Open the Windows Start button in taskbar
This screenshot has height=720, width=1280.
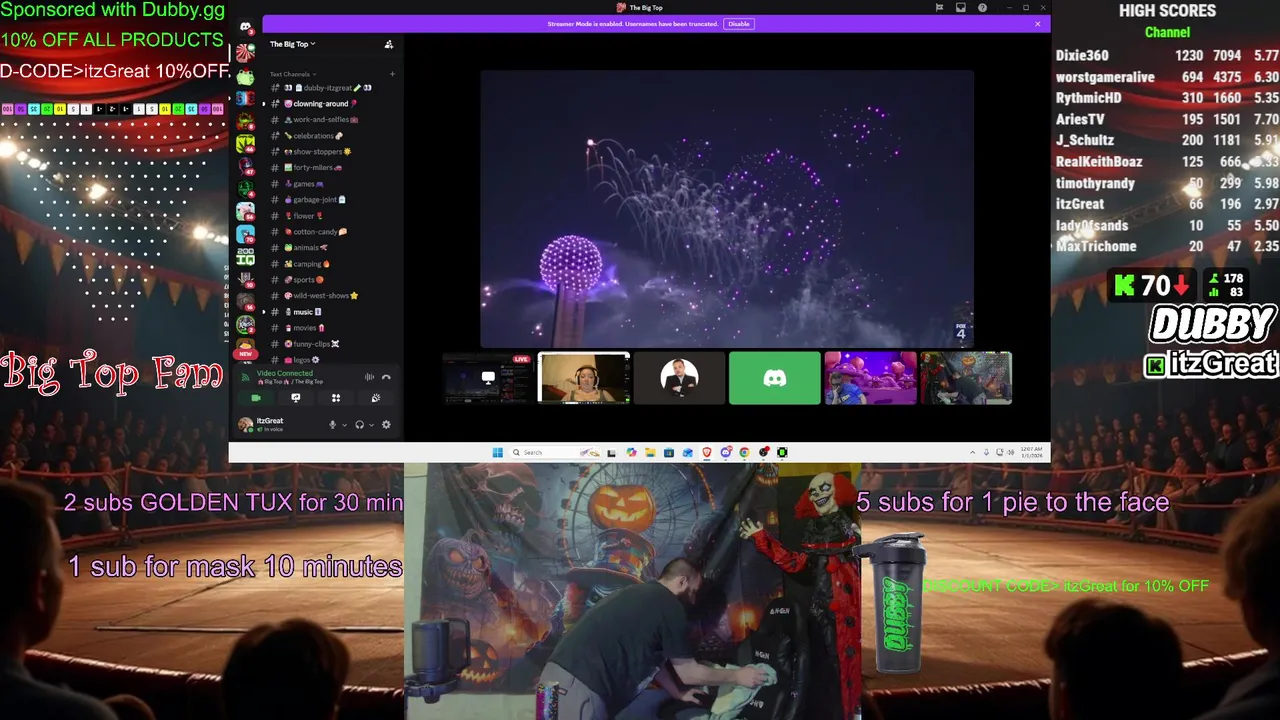pos(497,452)
